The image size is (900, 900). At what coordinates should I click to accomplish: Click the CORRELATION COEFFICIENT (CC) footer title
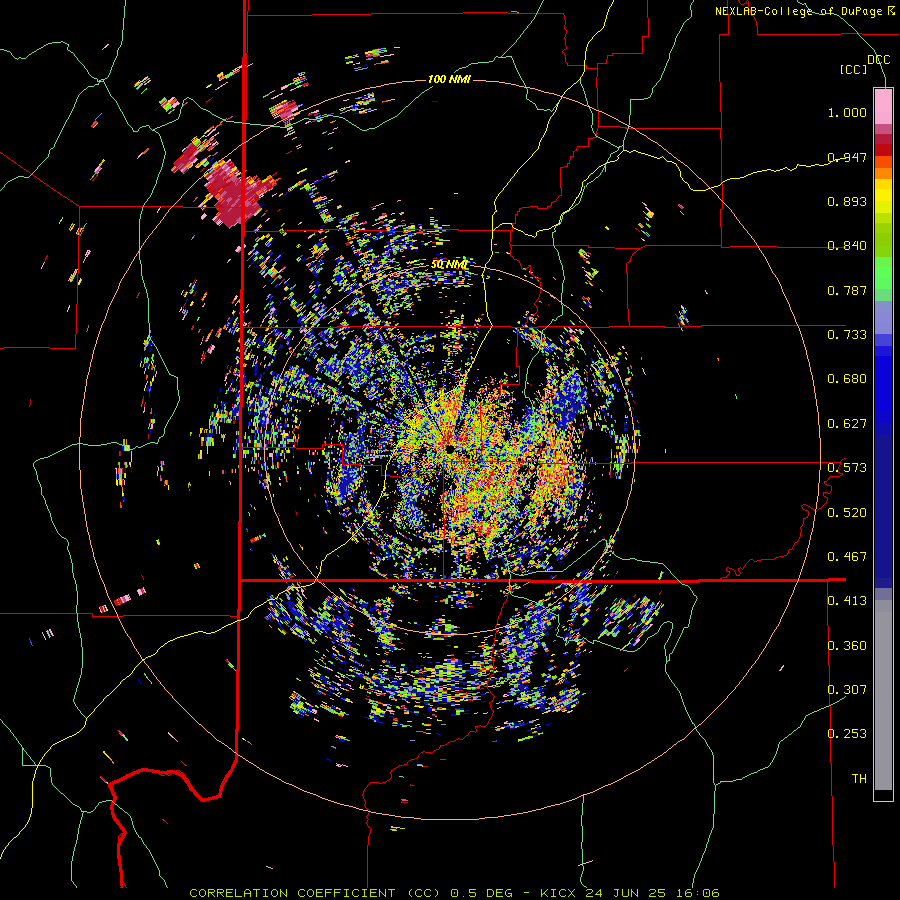[317, 893]
